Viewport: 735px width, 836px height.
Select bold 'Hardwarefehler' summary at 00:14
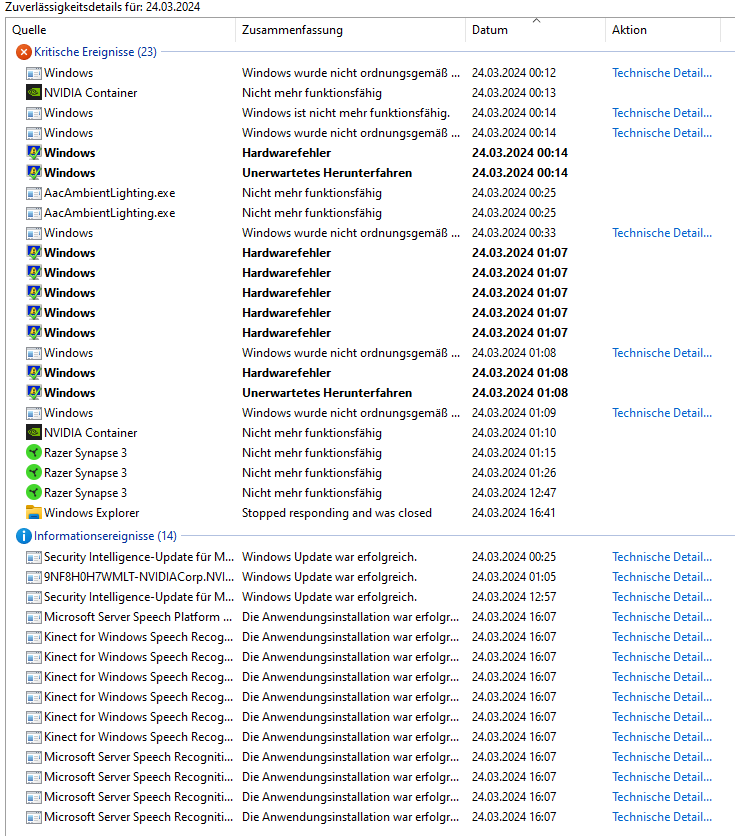pyautogui.click(x=287, y=152)
